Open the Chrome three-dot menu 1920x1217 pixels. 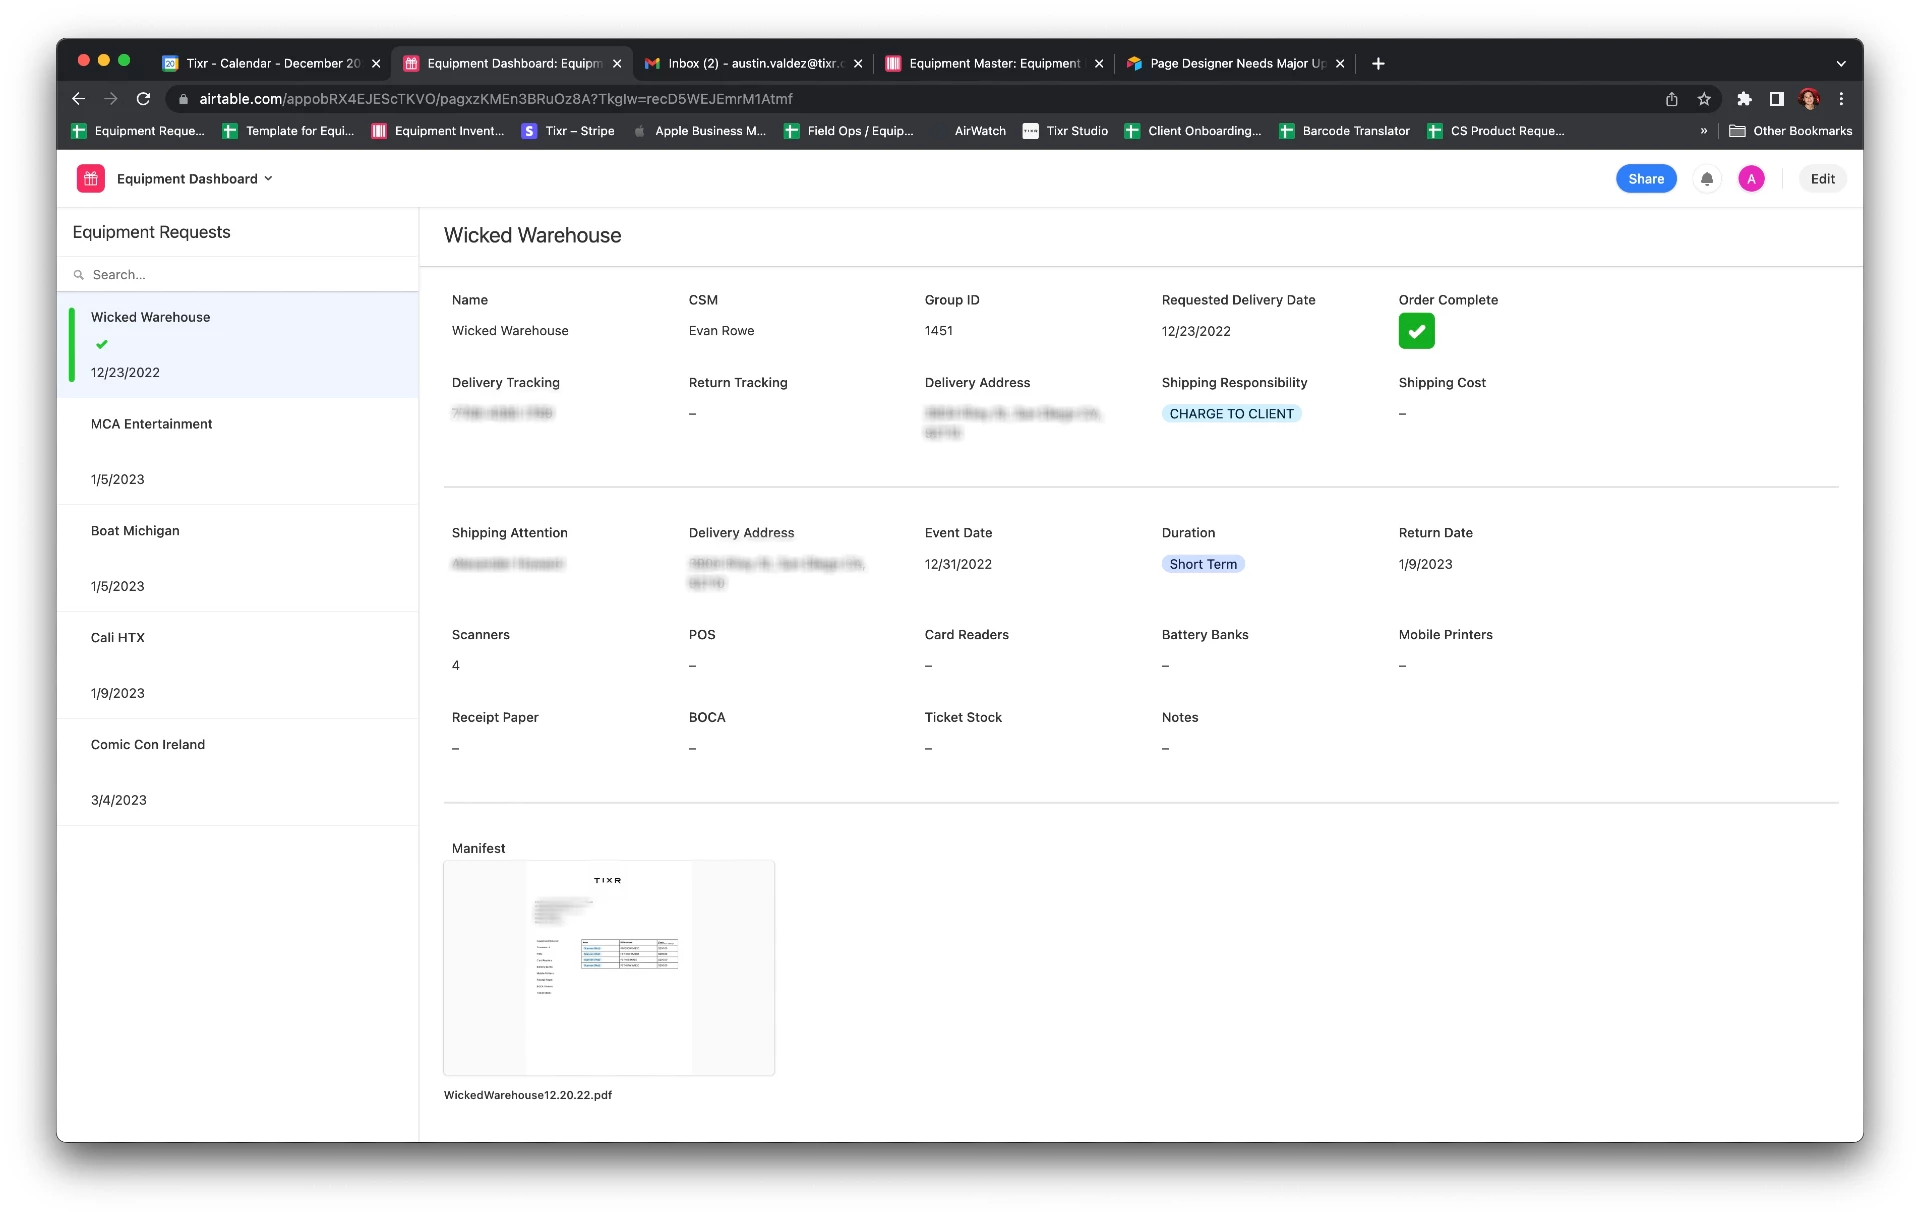tap(1841, 99)
